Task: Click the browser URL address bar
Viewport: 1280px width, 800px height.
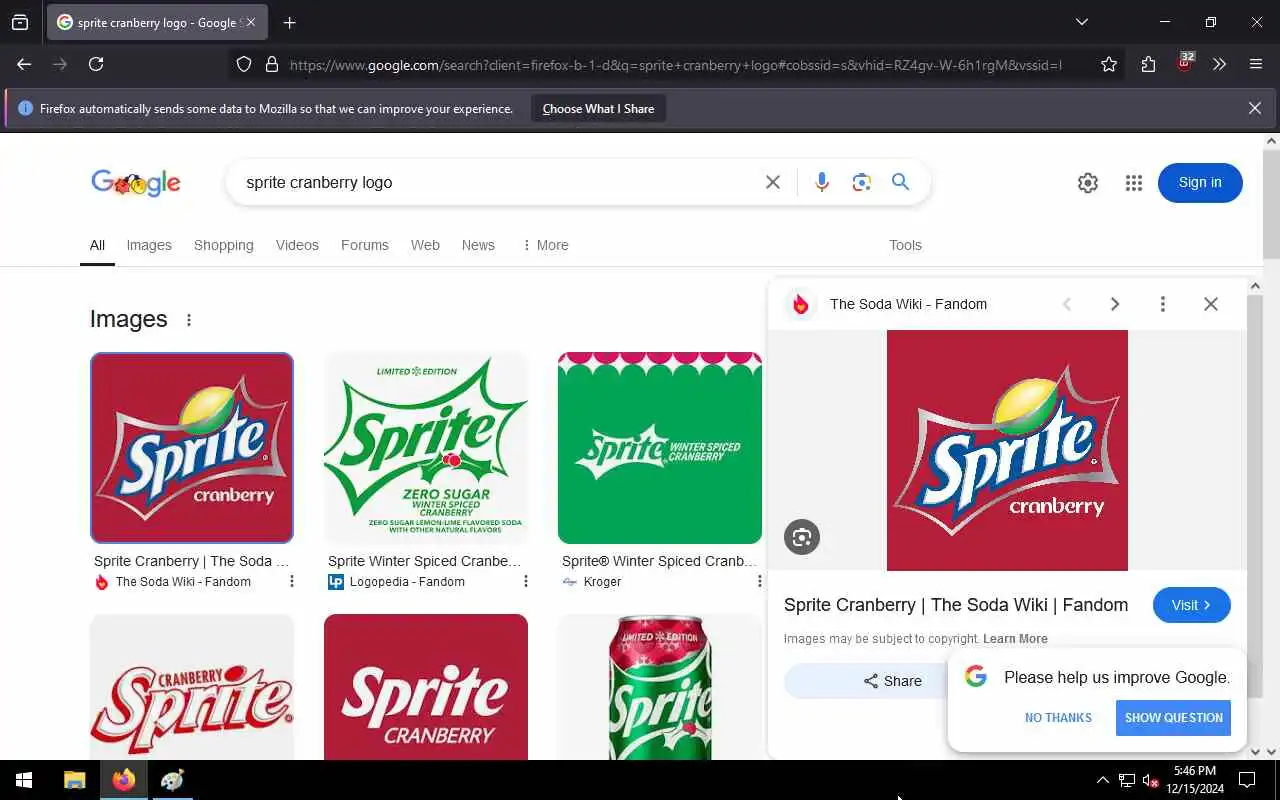Action: (675, 65)
